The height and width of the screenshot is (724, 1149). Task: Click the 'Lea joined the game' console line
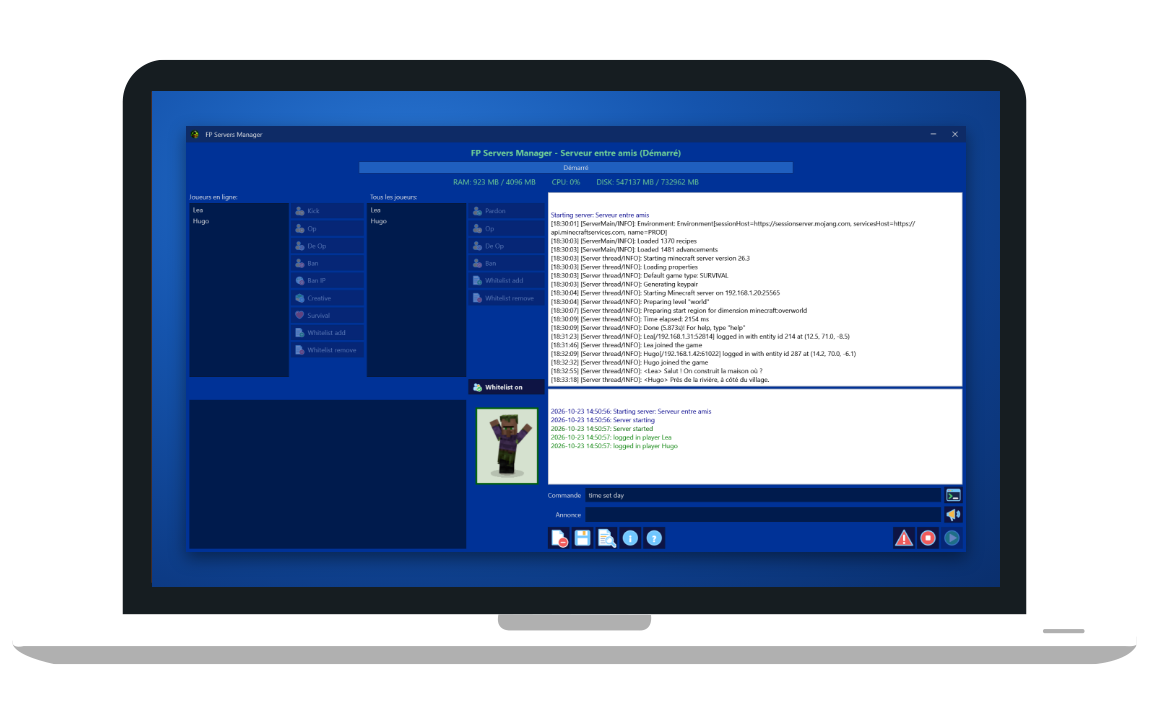click(627, 345)
